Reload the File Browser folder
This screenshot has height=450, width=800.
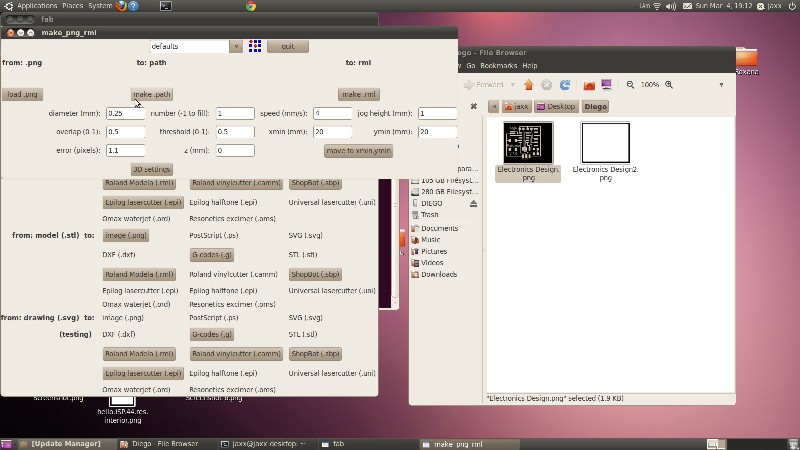click(565, 85)
